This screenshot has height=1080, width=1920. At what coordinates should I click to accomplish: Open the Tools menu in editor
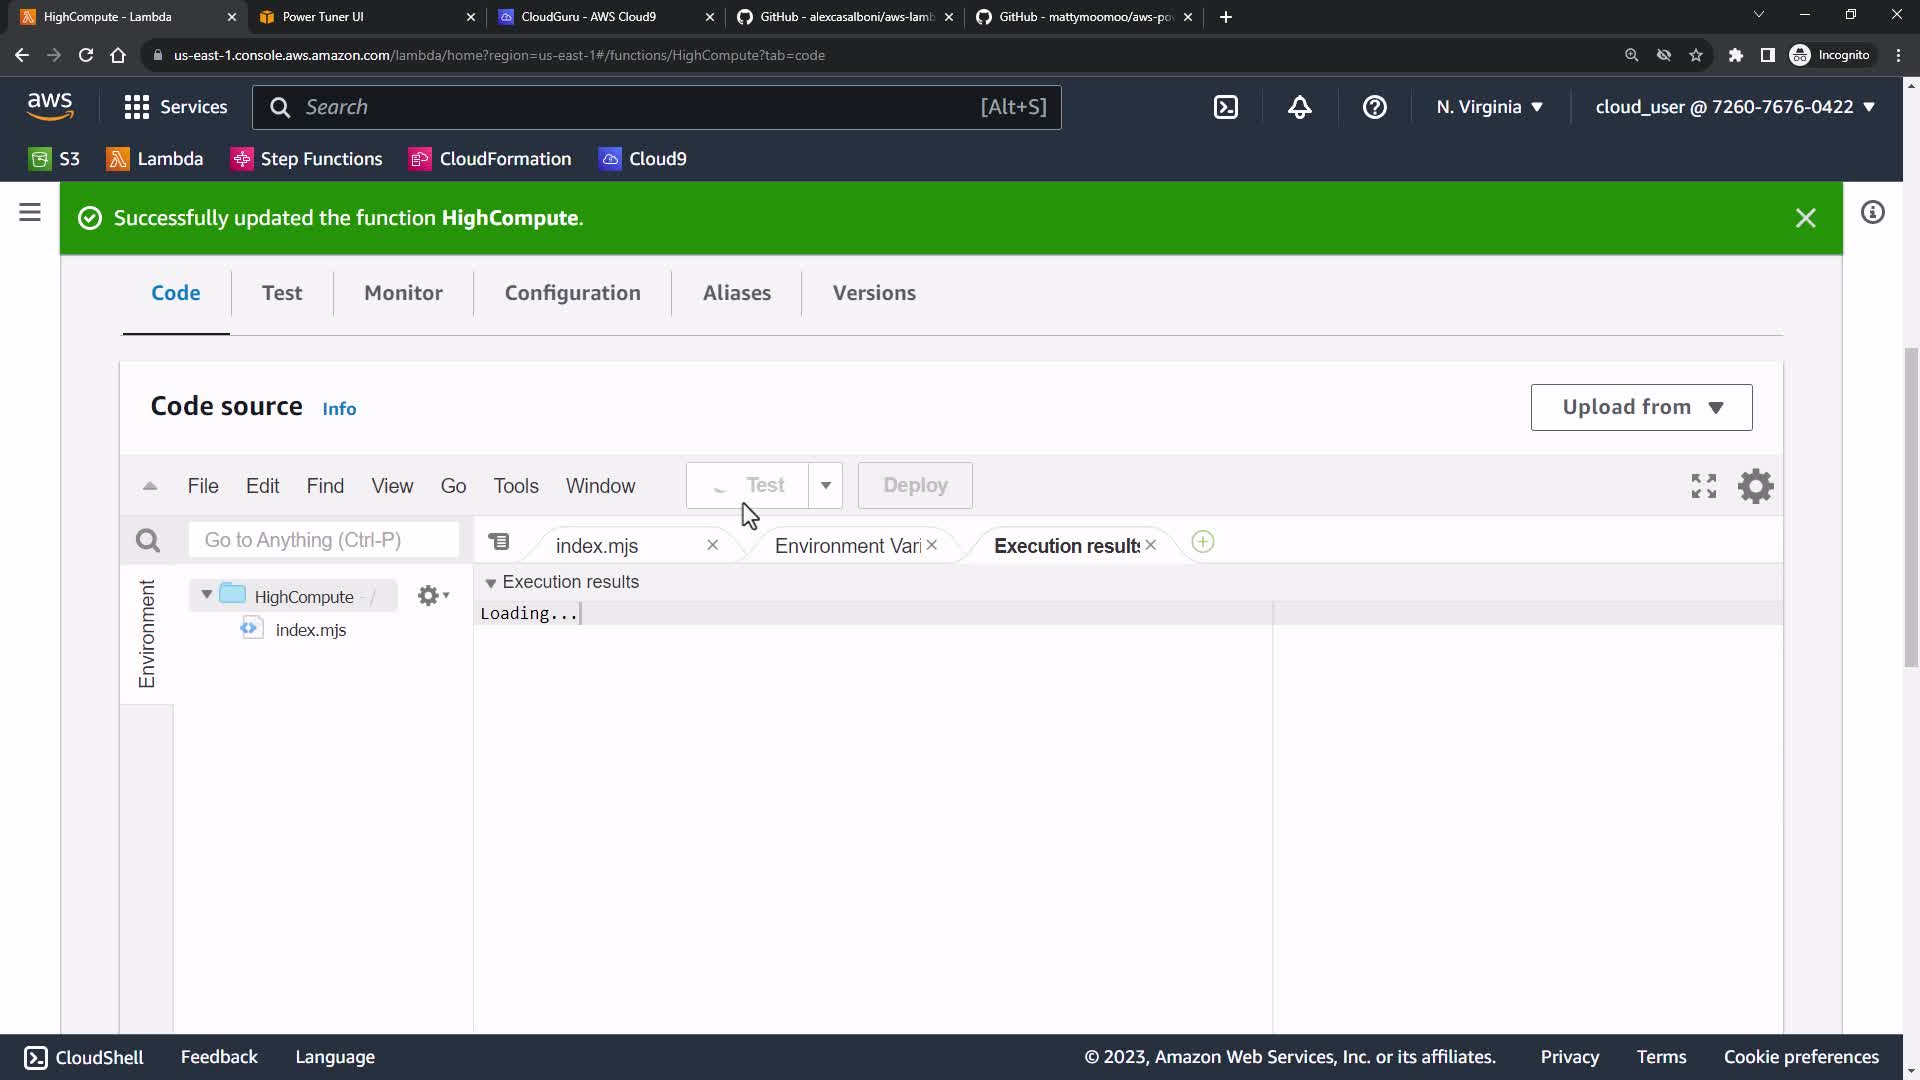click(515, 486)
